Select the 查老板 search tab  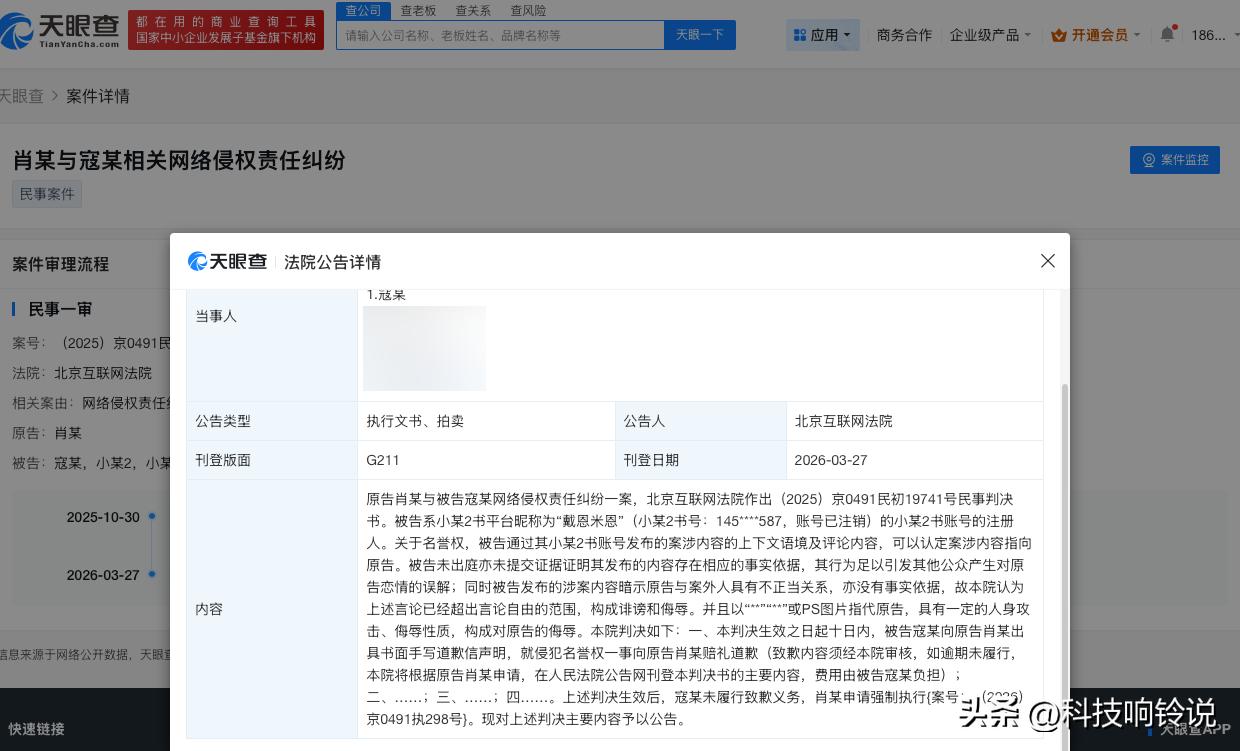(x=417, y=11)
